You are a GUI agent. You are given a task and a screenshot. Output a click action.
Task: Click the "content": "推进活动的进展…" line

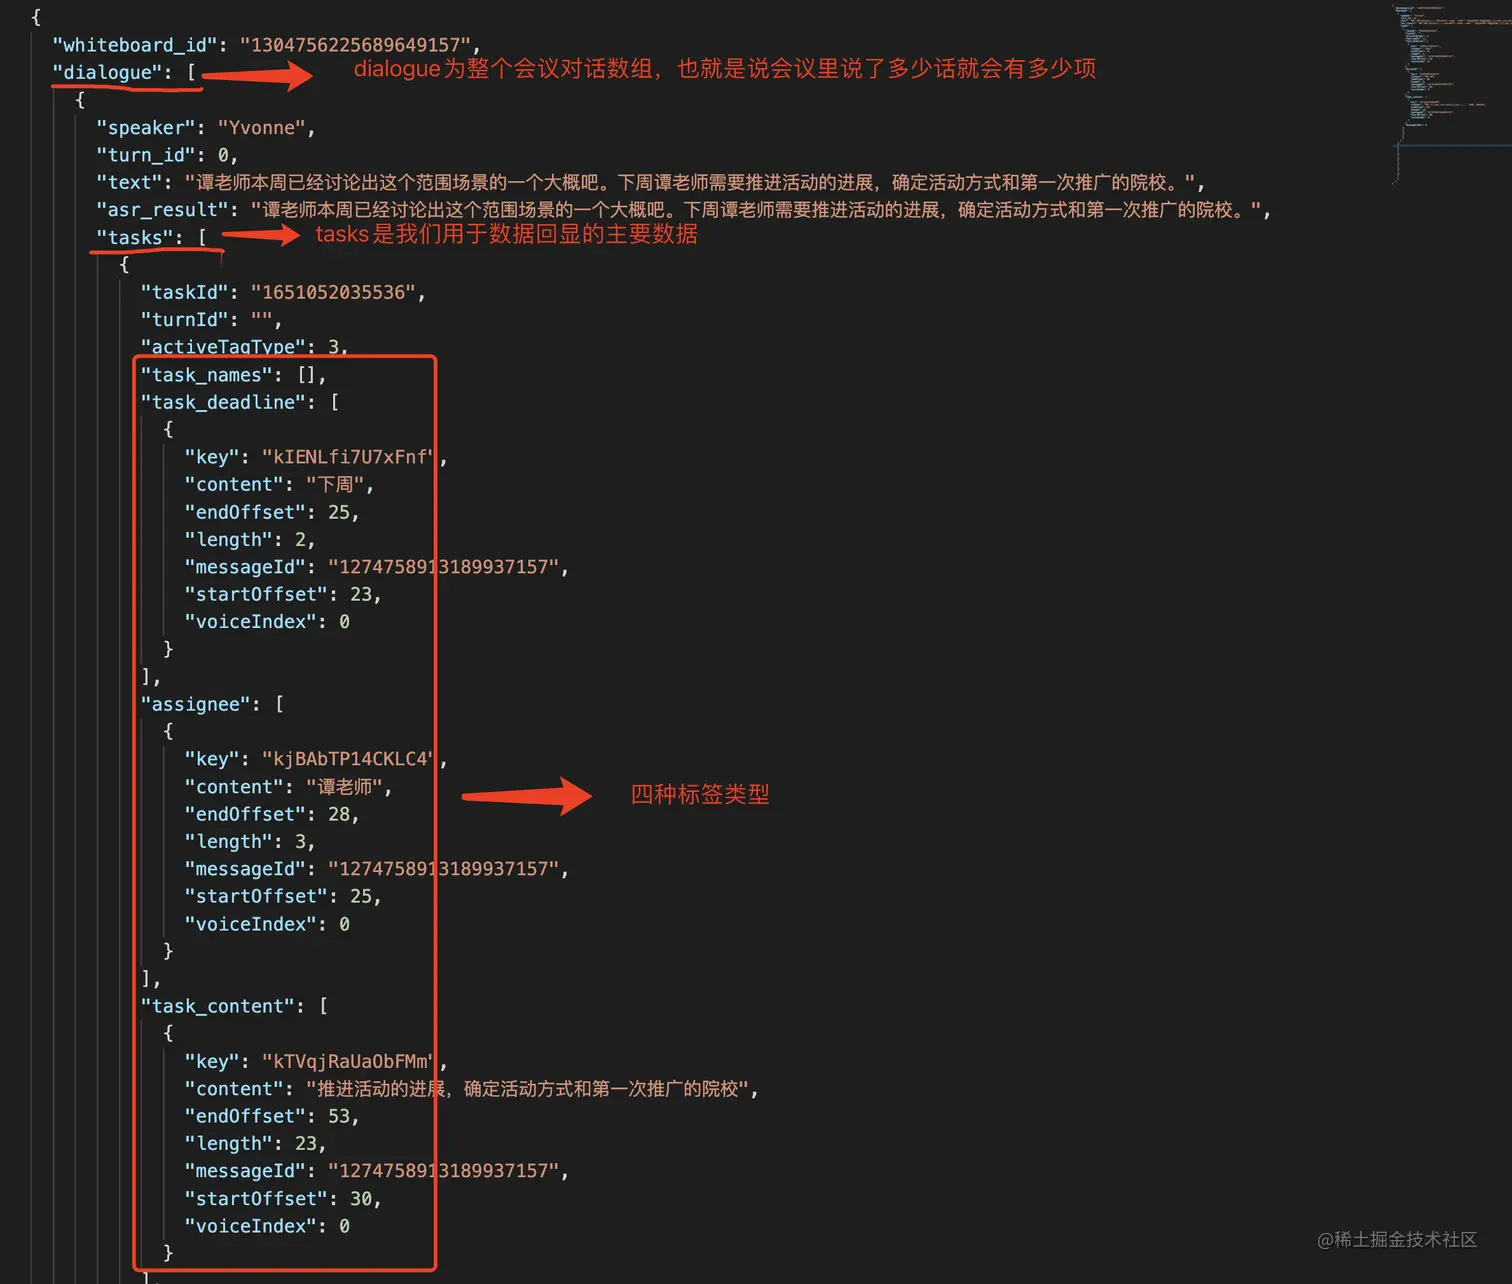pos(471,1089)
